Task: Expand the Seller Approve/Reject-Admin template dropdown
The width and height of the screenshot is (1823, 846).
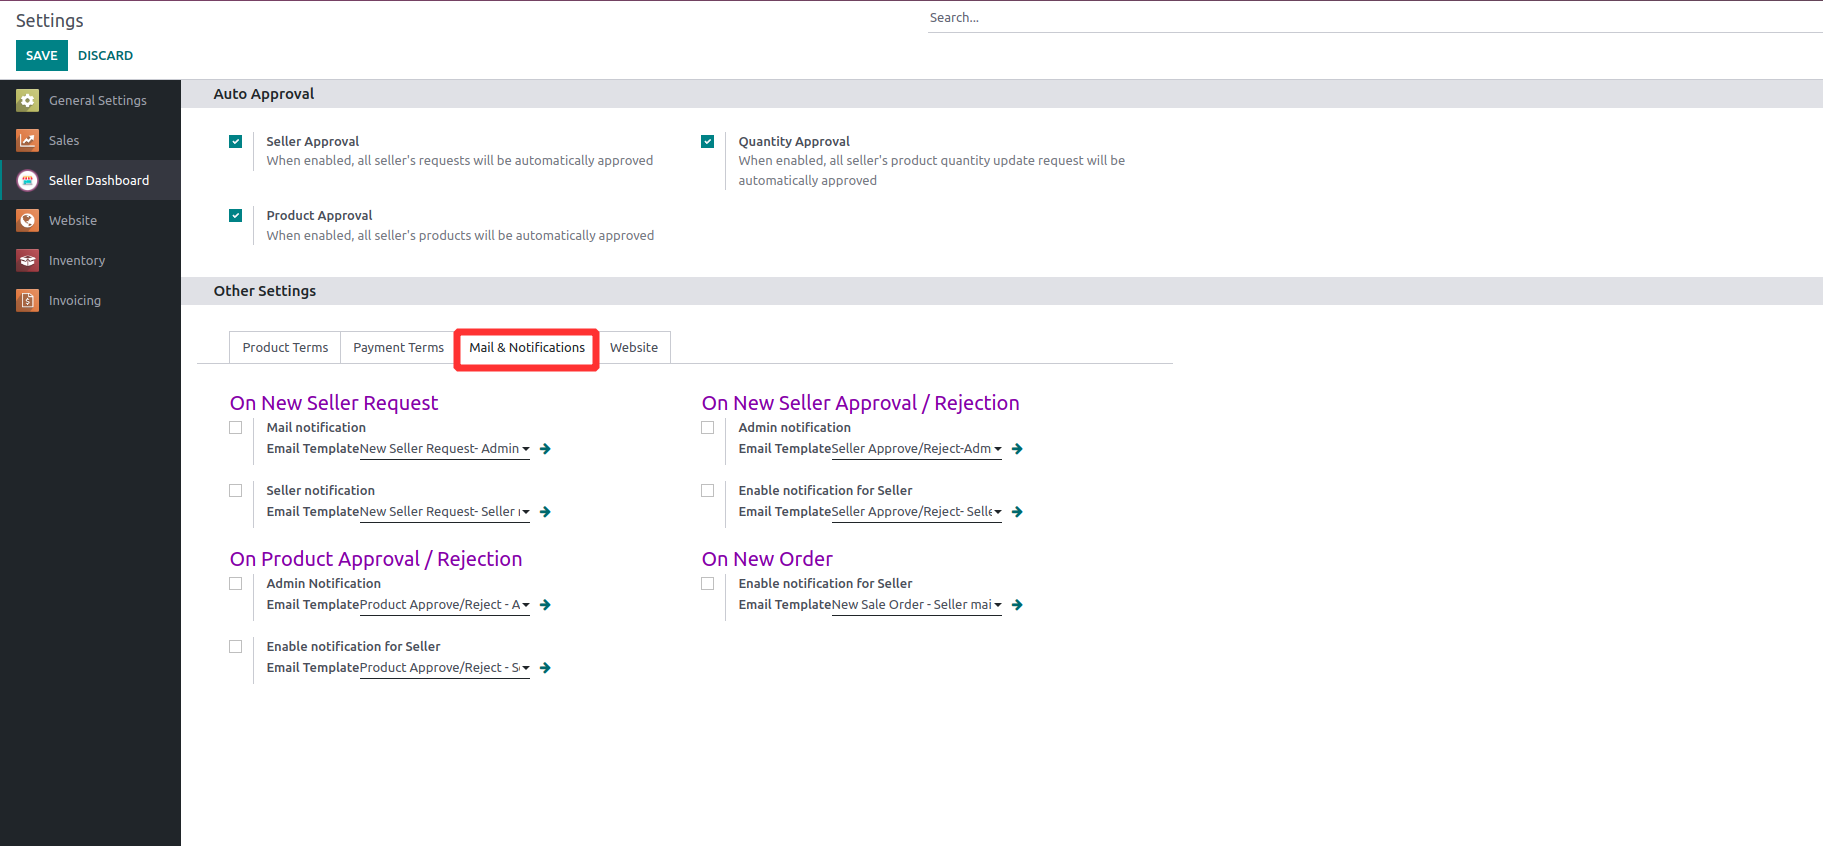Action: tap(997, 449)
